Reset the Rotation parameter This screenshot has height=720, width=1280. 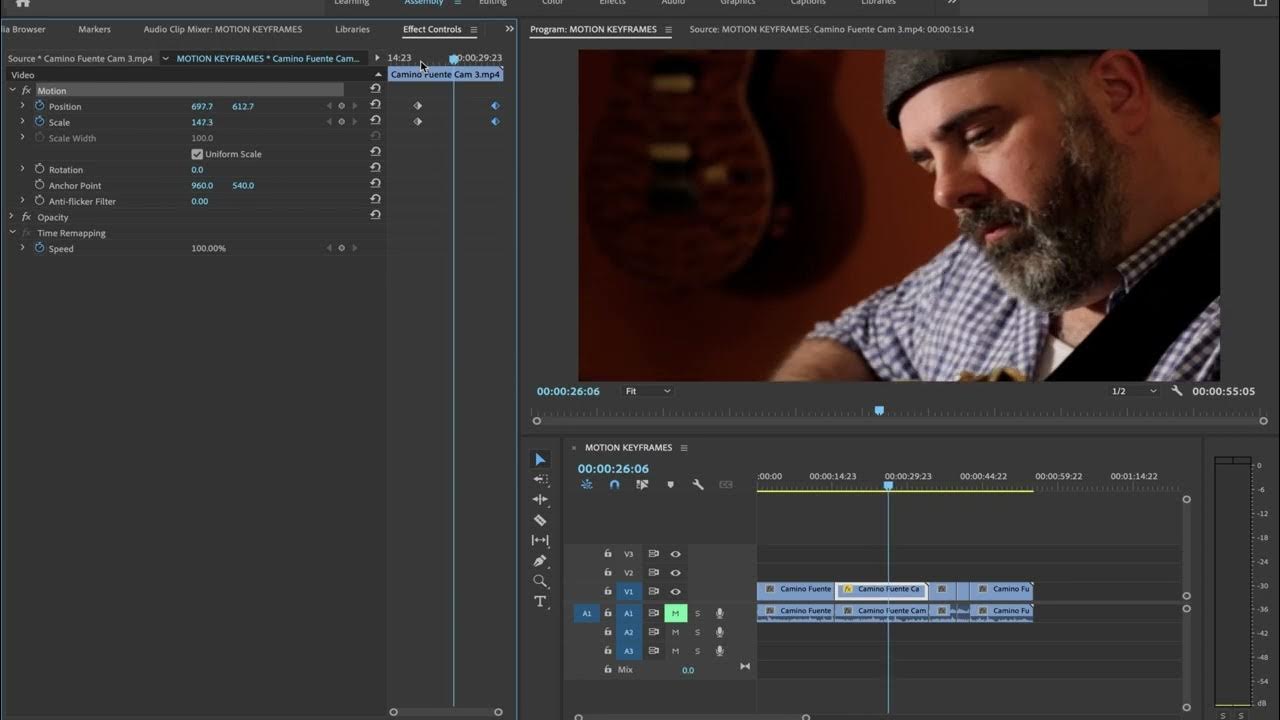click(x=375, y=169)
